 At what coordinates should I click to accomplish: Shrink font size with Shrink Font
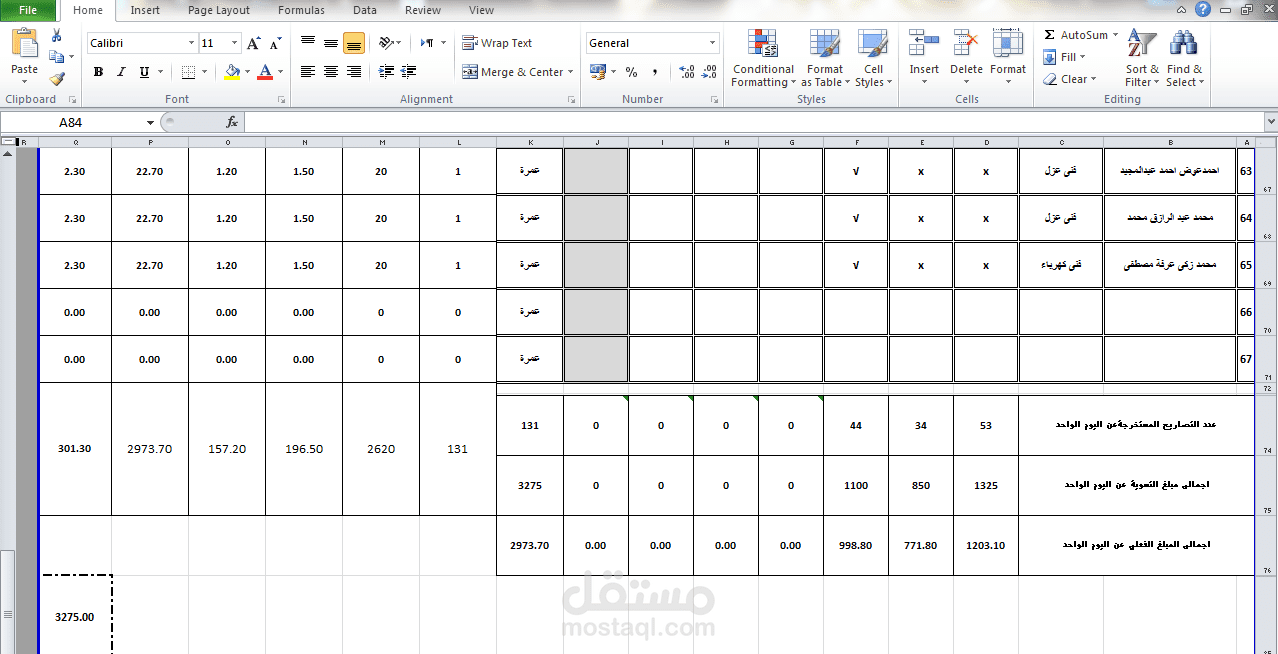(275, 43)
